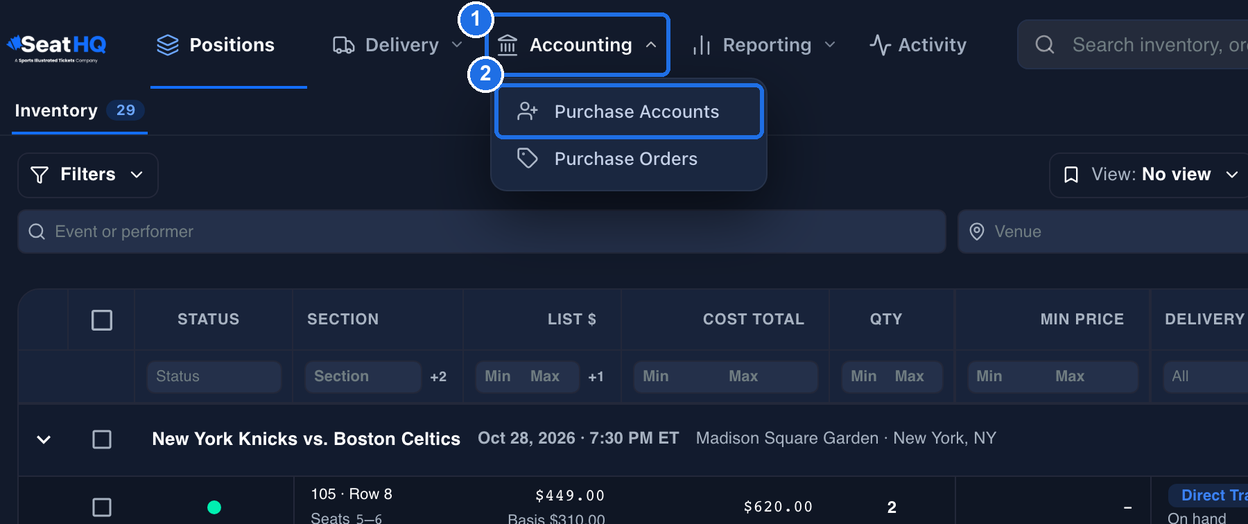Click the $449.00 list price
Image resolution: width=1248 pixels, height=524 pixels.
570,495
